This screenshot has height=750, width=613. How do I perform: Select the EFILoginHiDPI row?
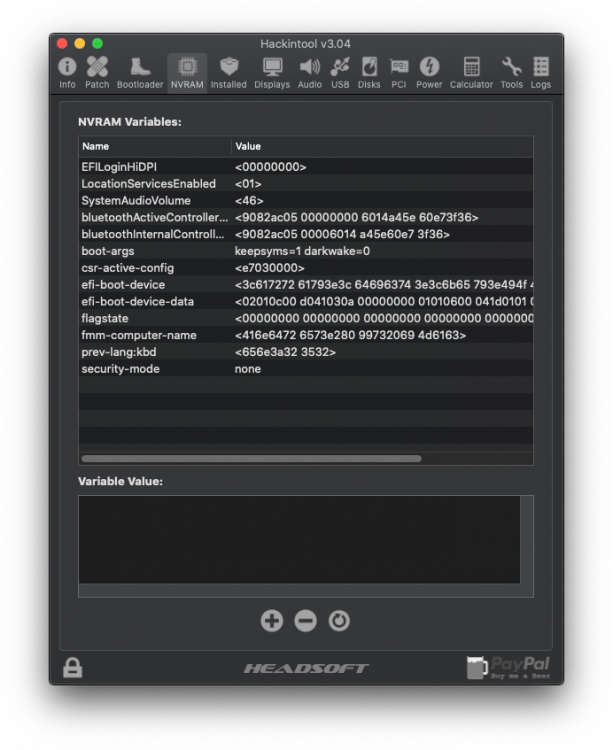[306, 167]
